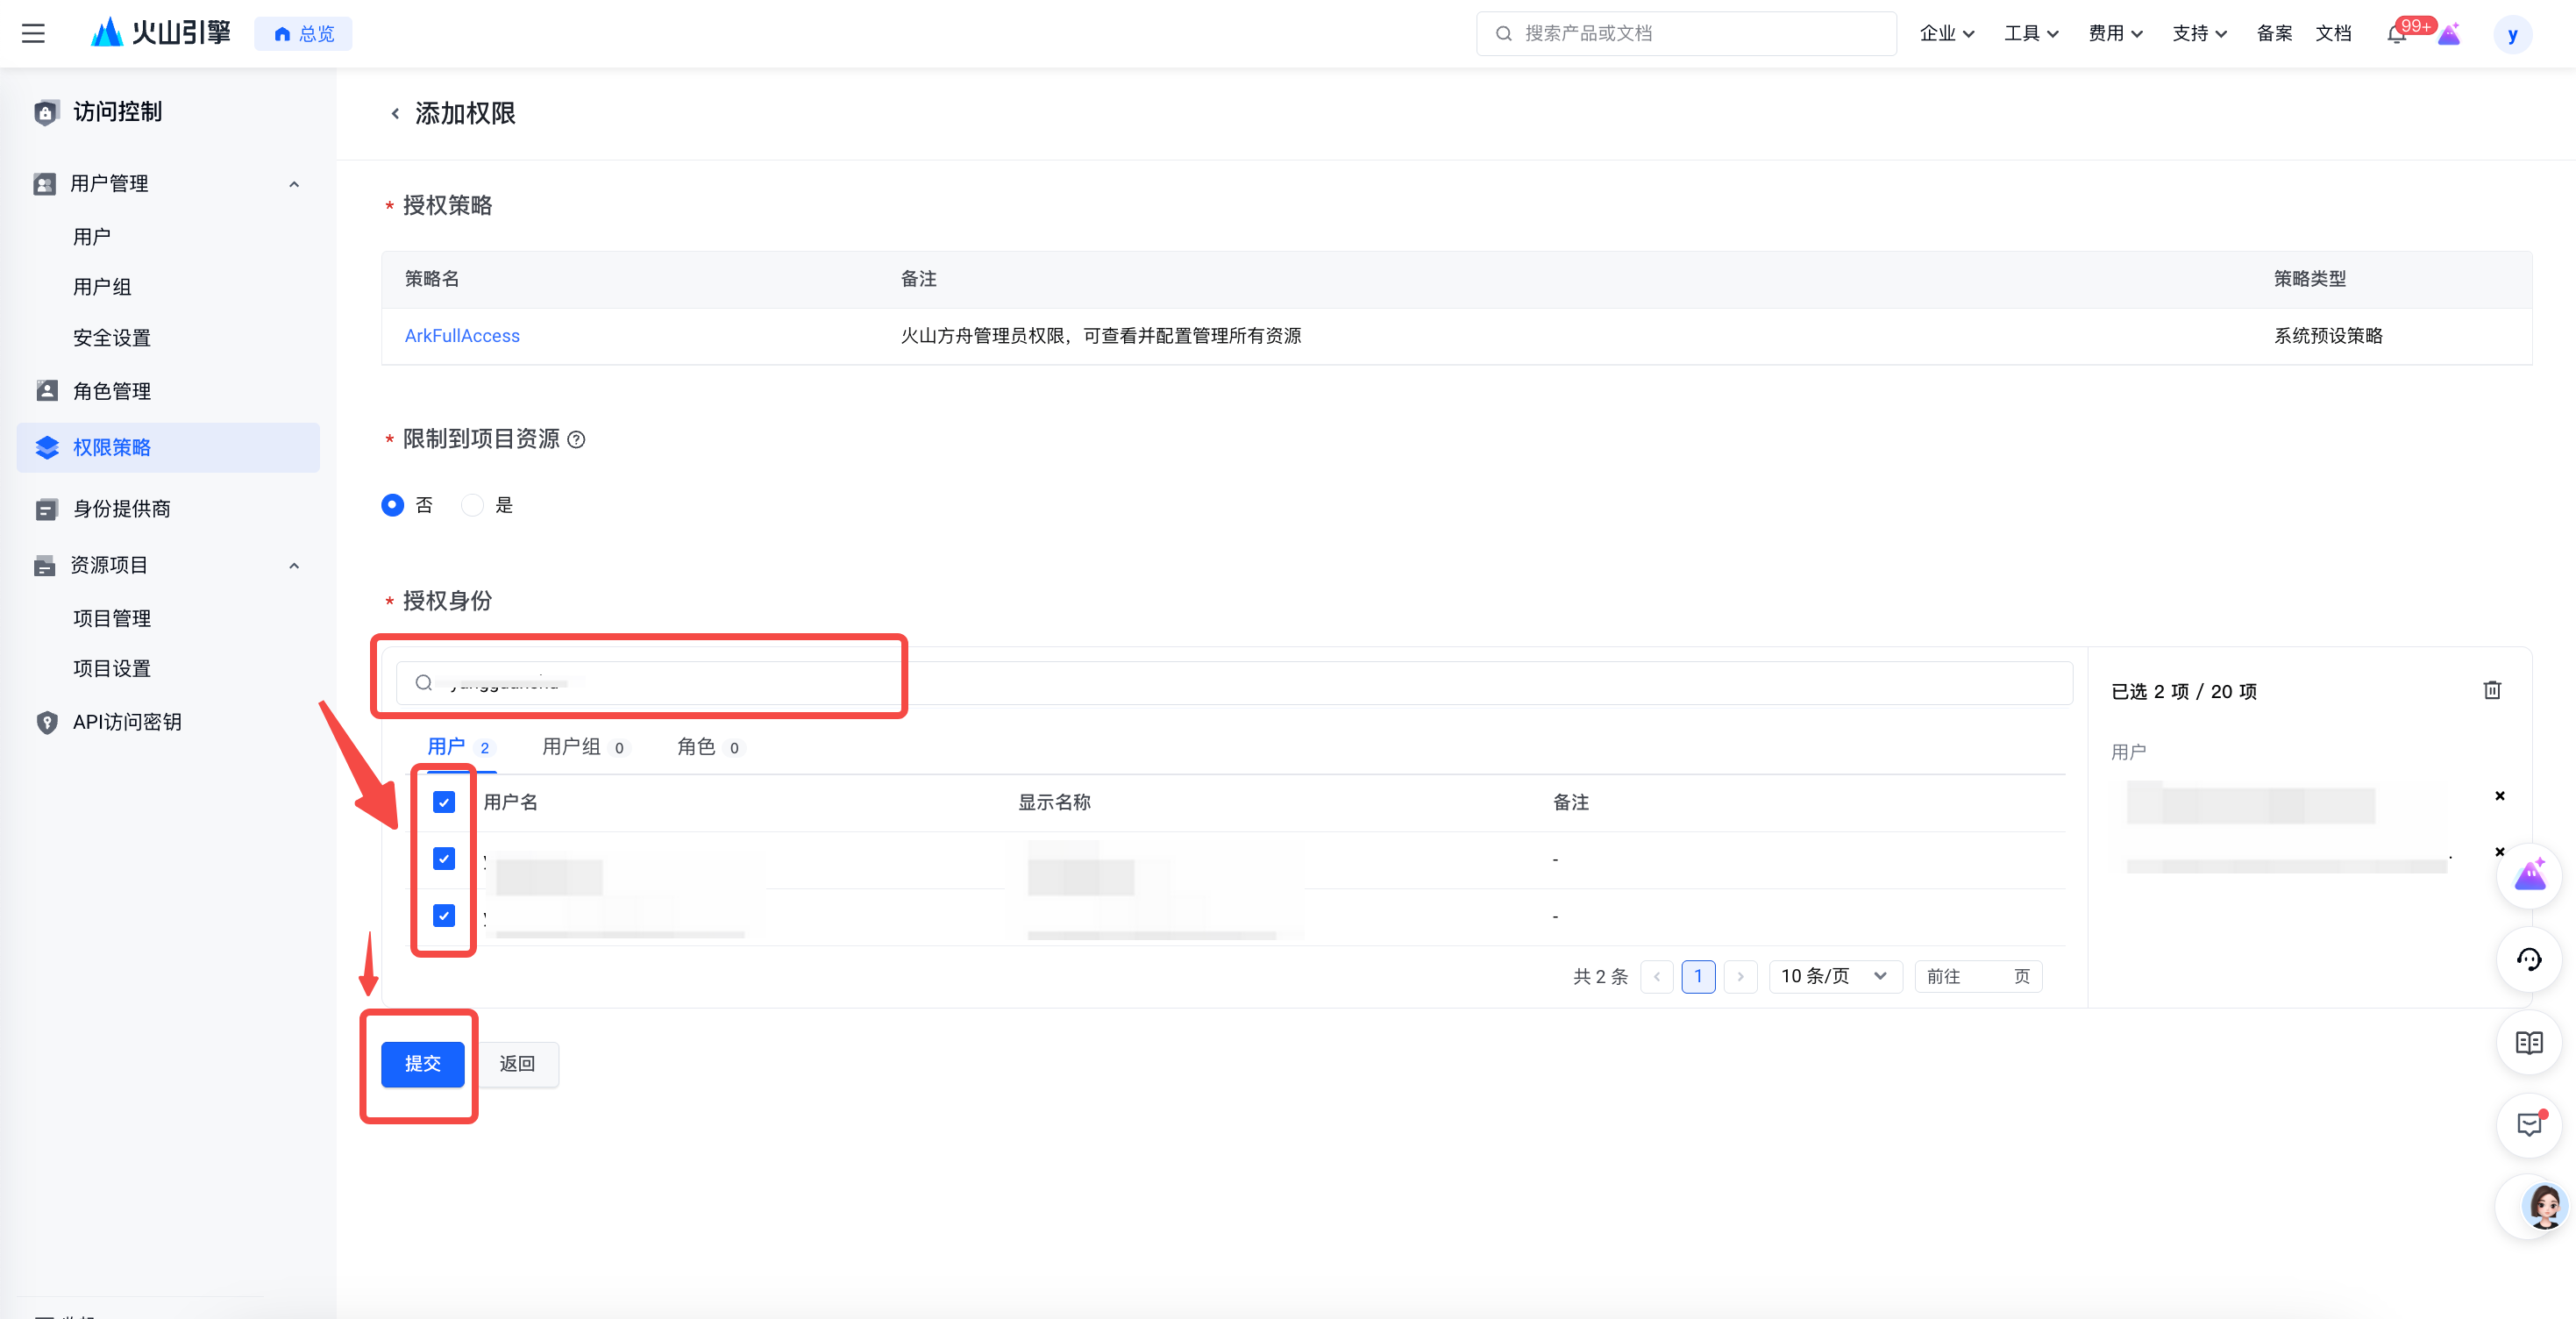The width and height of the screenshot is (2576, 1319).
Task: Click the back arrow beside 添加权限
Action: [x=395, y=114]
